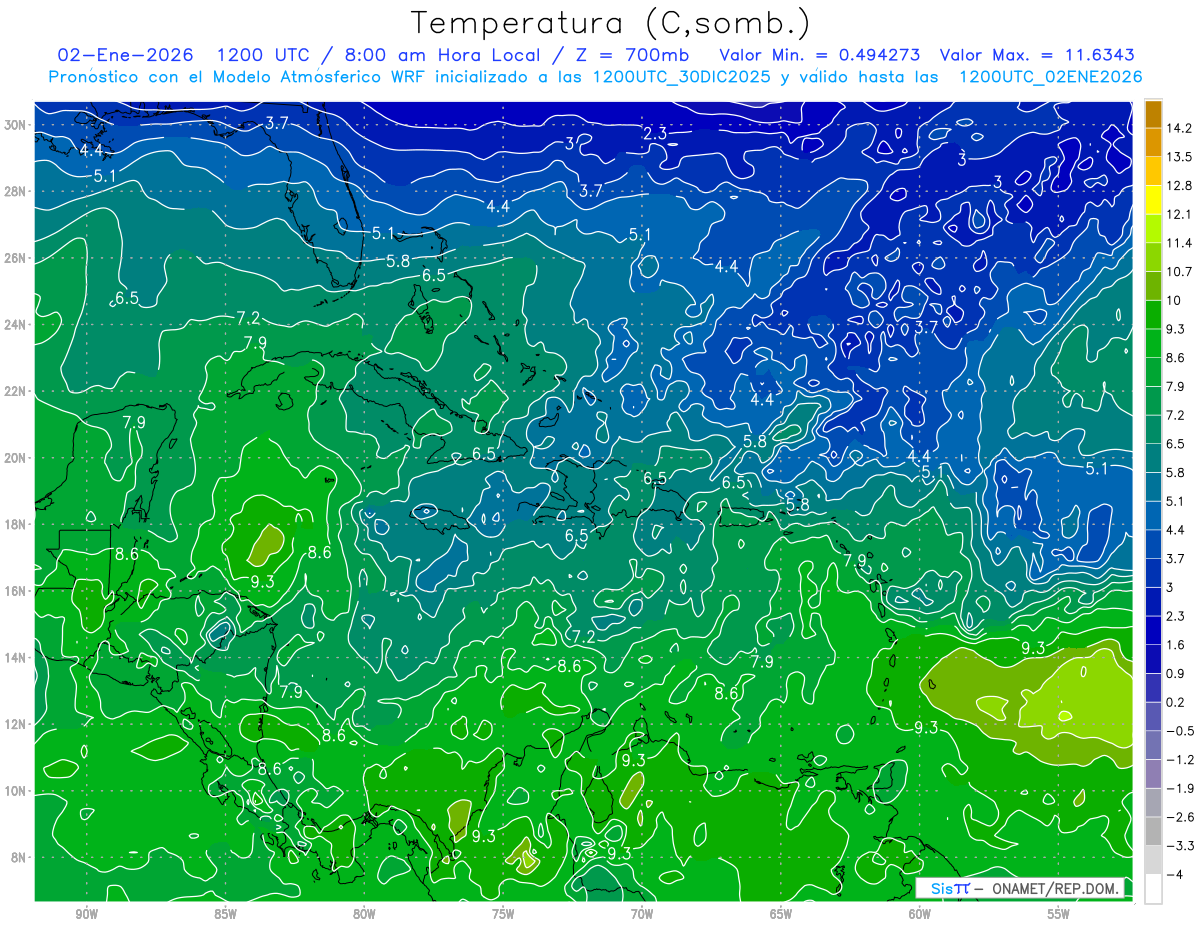
Task: Pick the legend swatch between 13.5 and 14.2
Action: pos(1153,143)
